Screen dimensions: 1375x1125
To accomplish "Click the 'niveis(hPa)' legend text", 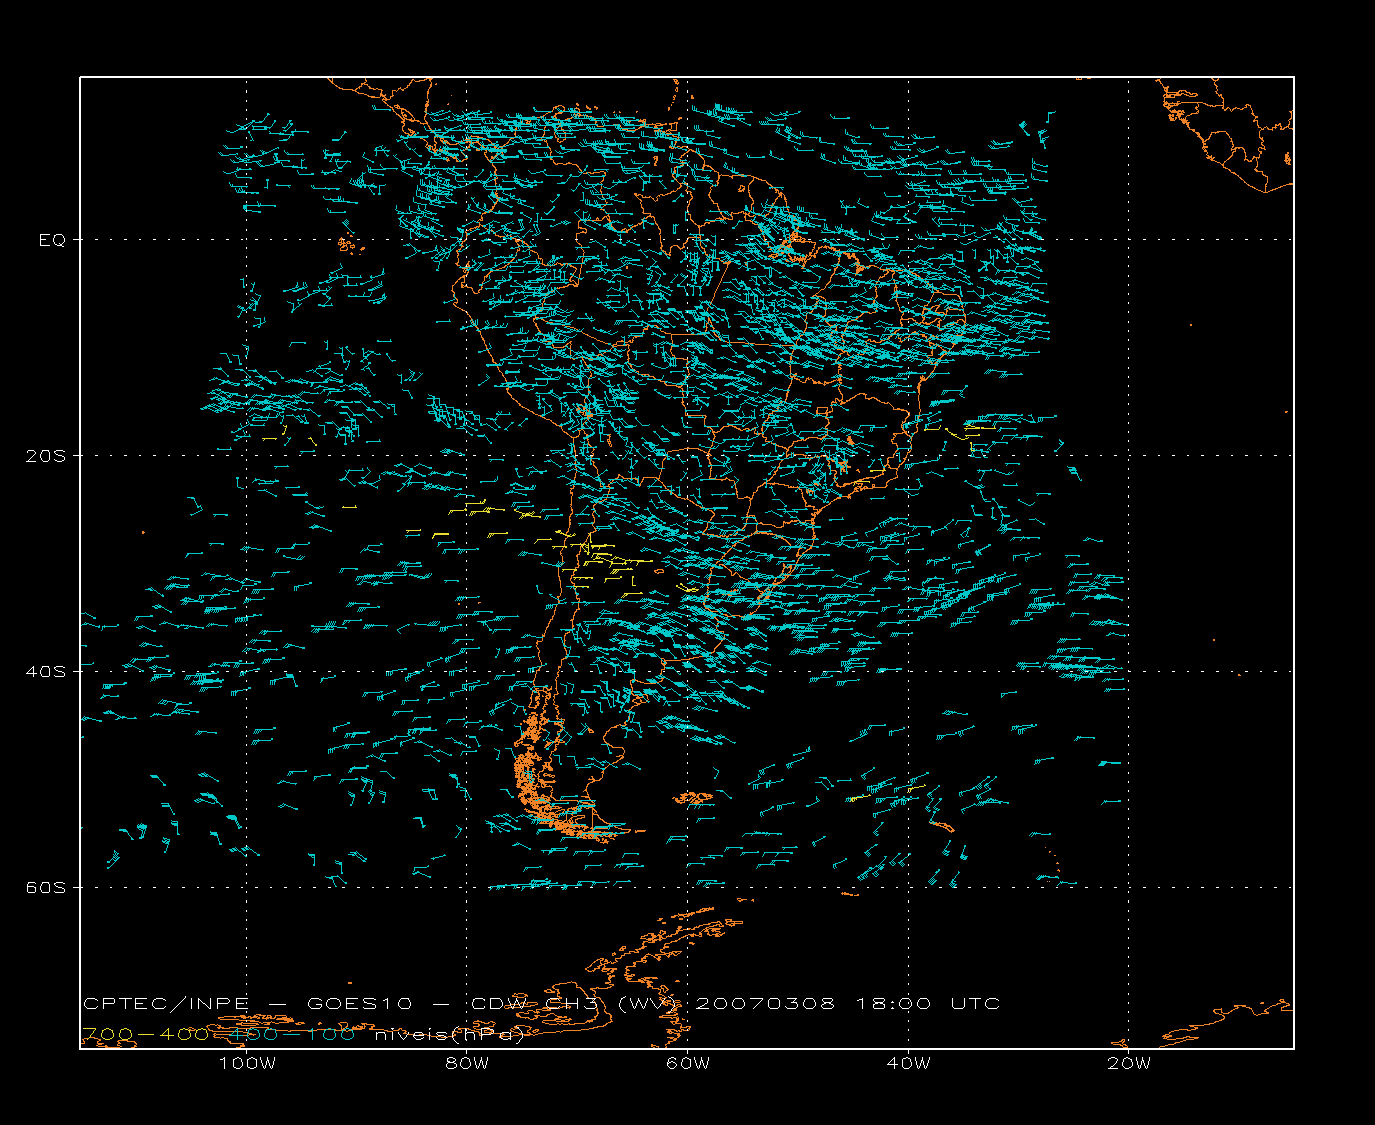I will click(449, 1035).
